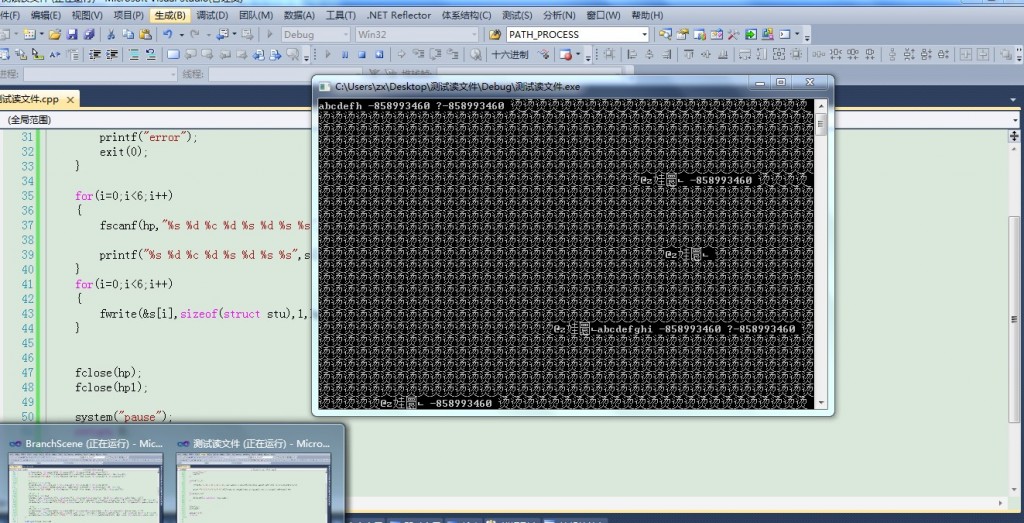1024x523 pixels.
Task: Click the console window title bar icon
Action: tap(324, 86)
